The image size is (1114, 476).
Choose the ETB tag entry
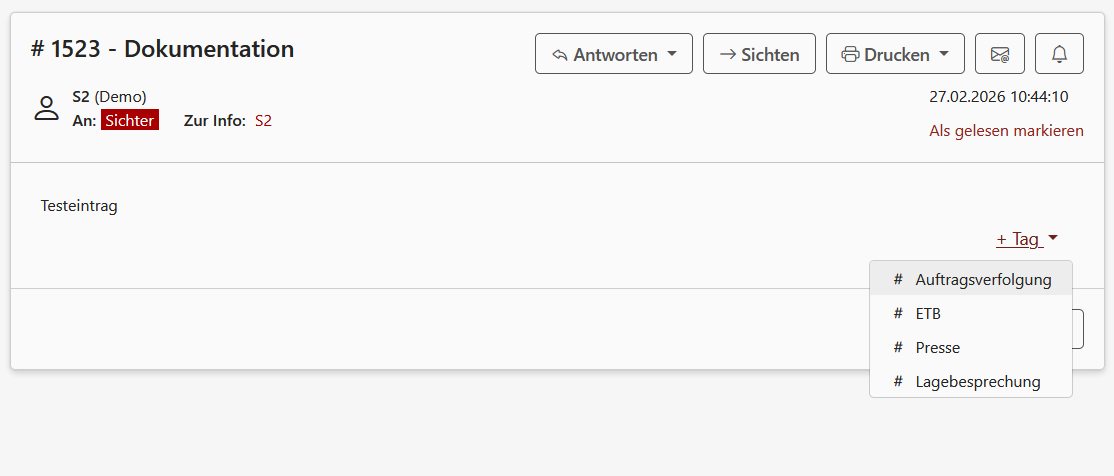928,314
